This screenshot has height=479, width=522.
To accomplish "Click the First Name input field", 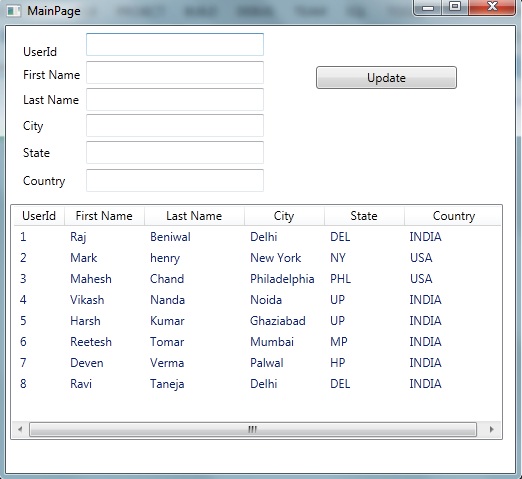I will coord(175,72).
